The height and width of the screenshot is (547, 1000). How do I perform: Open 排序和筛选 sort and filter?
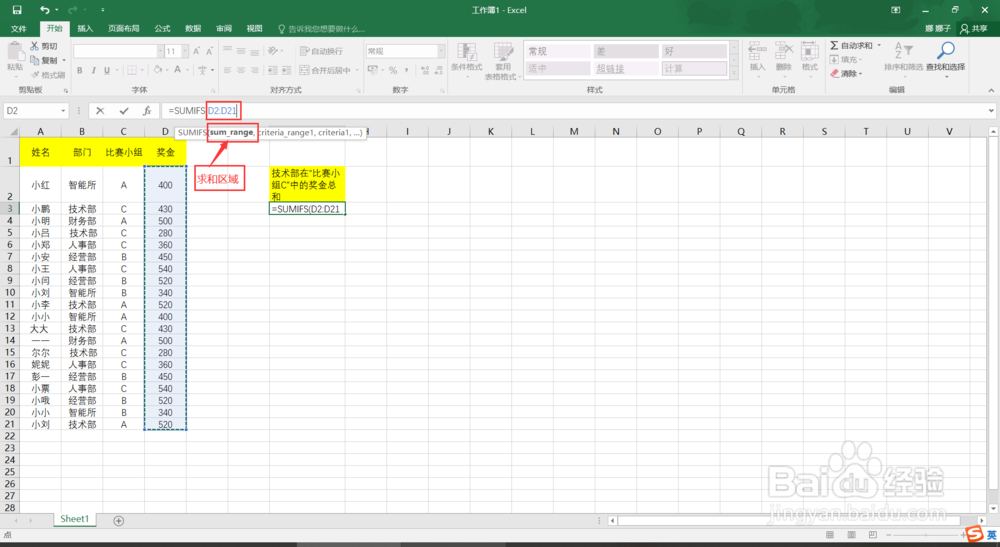[x=903, y=59]
